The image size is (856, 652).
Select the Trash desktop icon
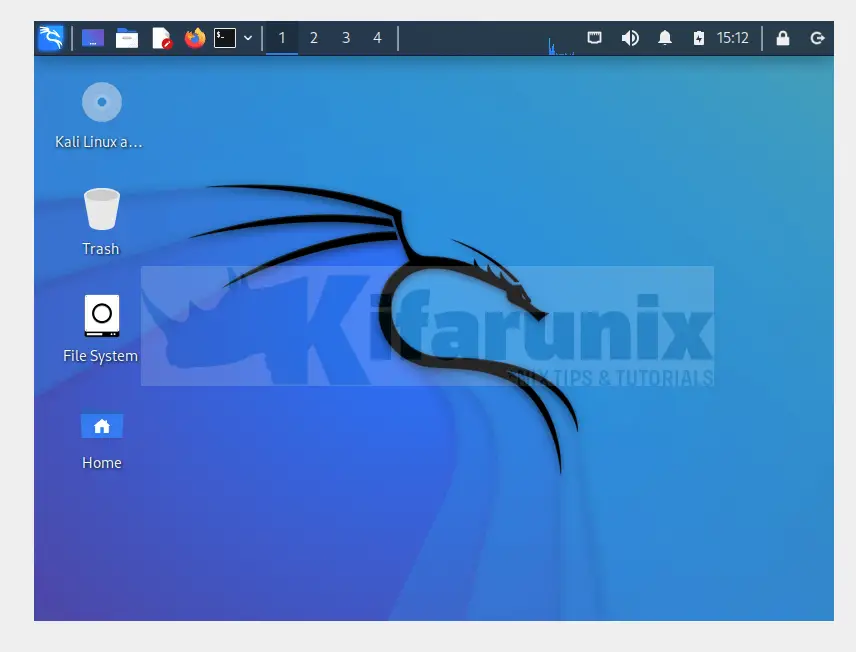[x=102, y=209]
